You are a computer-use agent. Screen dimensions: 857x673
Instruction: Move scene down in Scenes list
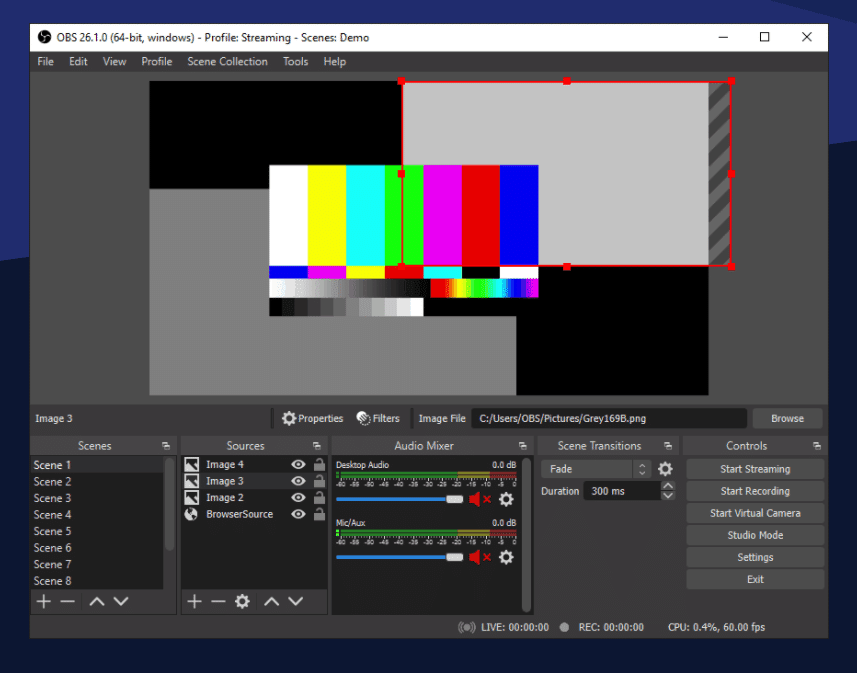[x=121, y=601]
